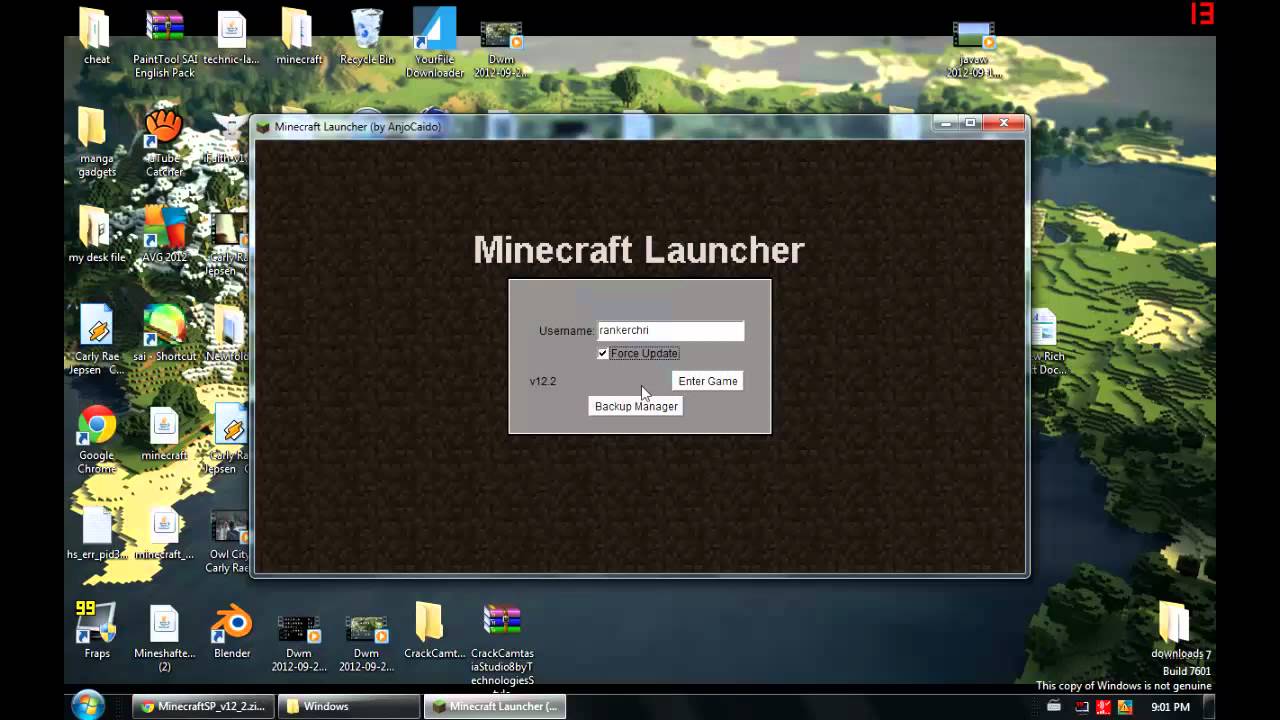The width and height of the screenshot is (1280, 720).
Task: Click Minecraft Launcher taskbar item
Action: click(494, 706)
